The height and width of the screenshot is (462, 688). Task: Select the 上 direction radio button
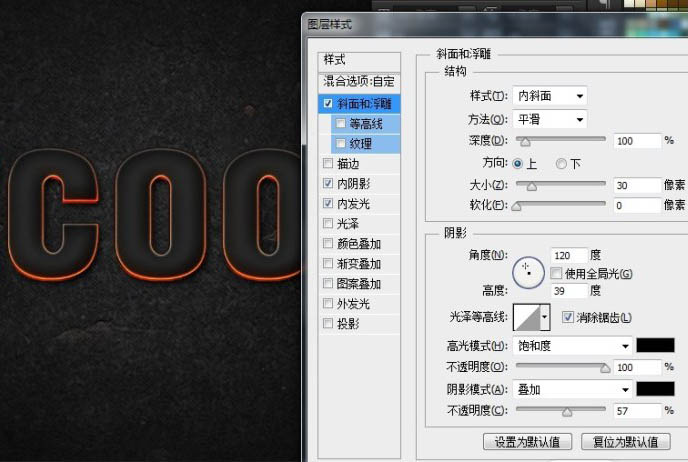pos(518,163)
